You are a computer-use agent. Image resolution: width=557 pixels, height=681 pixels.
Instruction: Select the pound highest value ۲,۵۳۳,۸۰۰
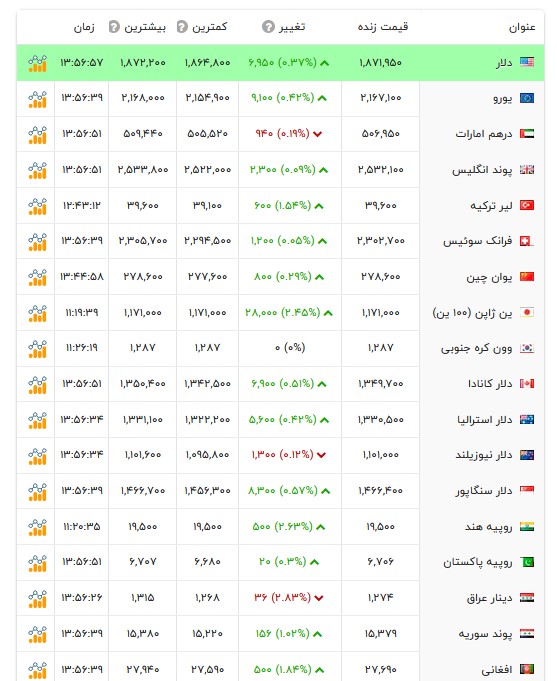pyautogui.click(x=143, y=170)
